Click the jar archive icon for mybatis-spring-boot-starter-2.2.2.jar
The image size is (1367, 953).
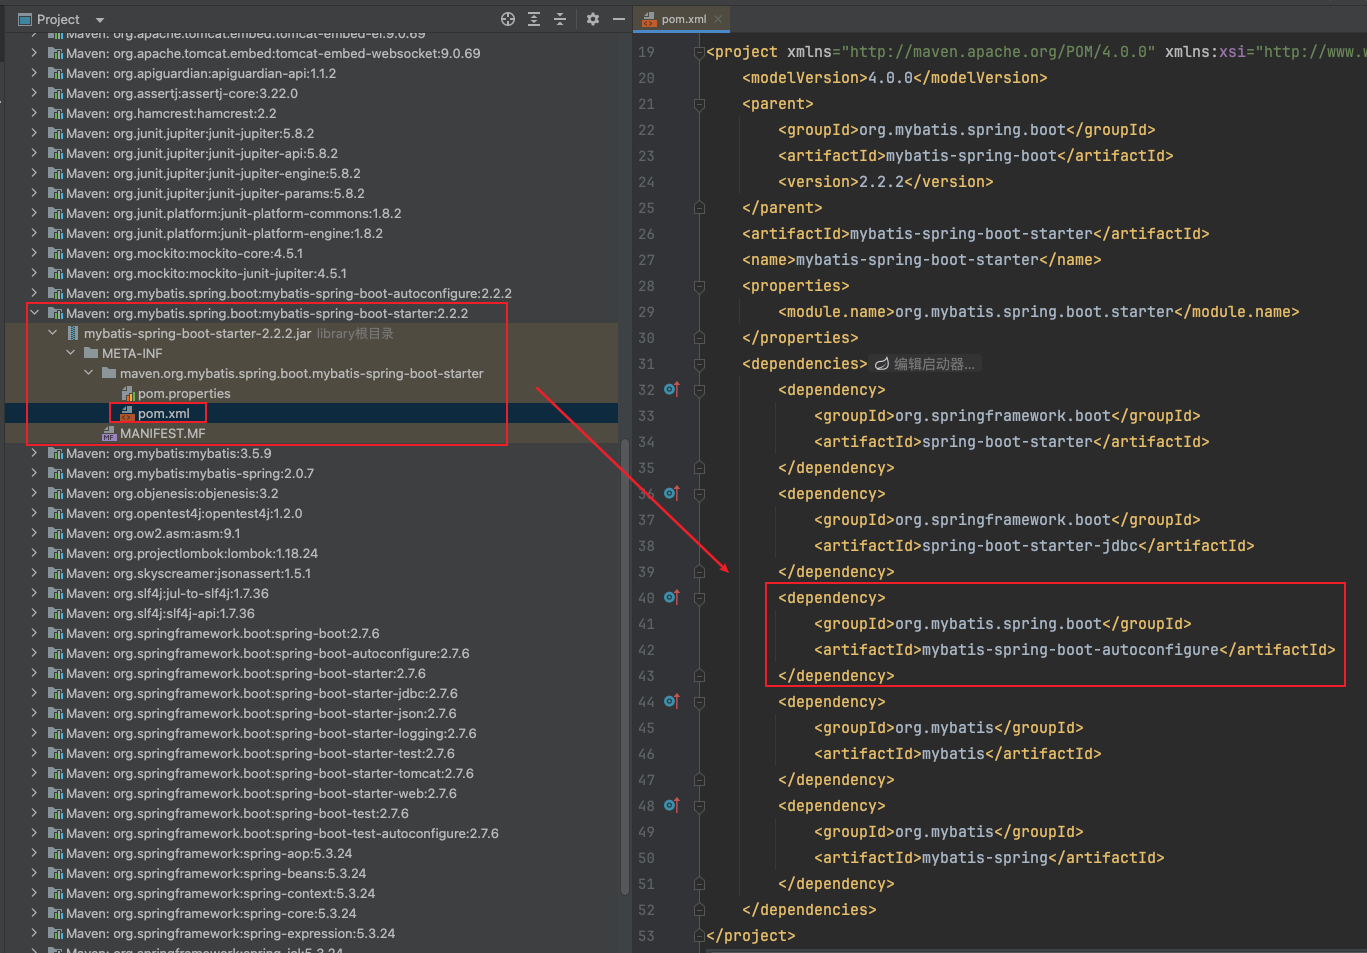[x=73, y=333]
